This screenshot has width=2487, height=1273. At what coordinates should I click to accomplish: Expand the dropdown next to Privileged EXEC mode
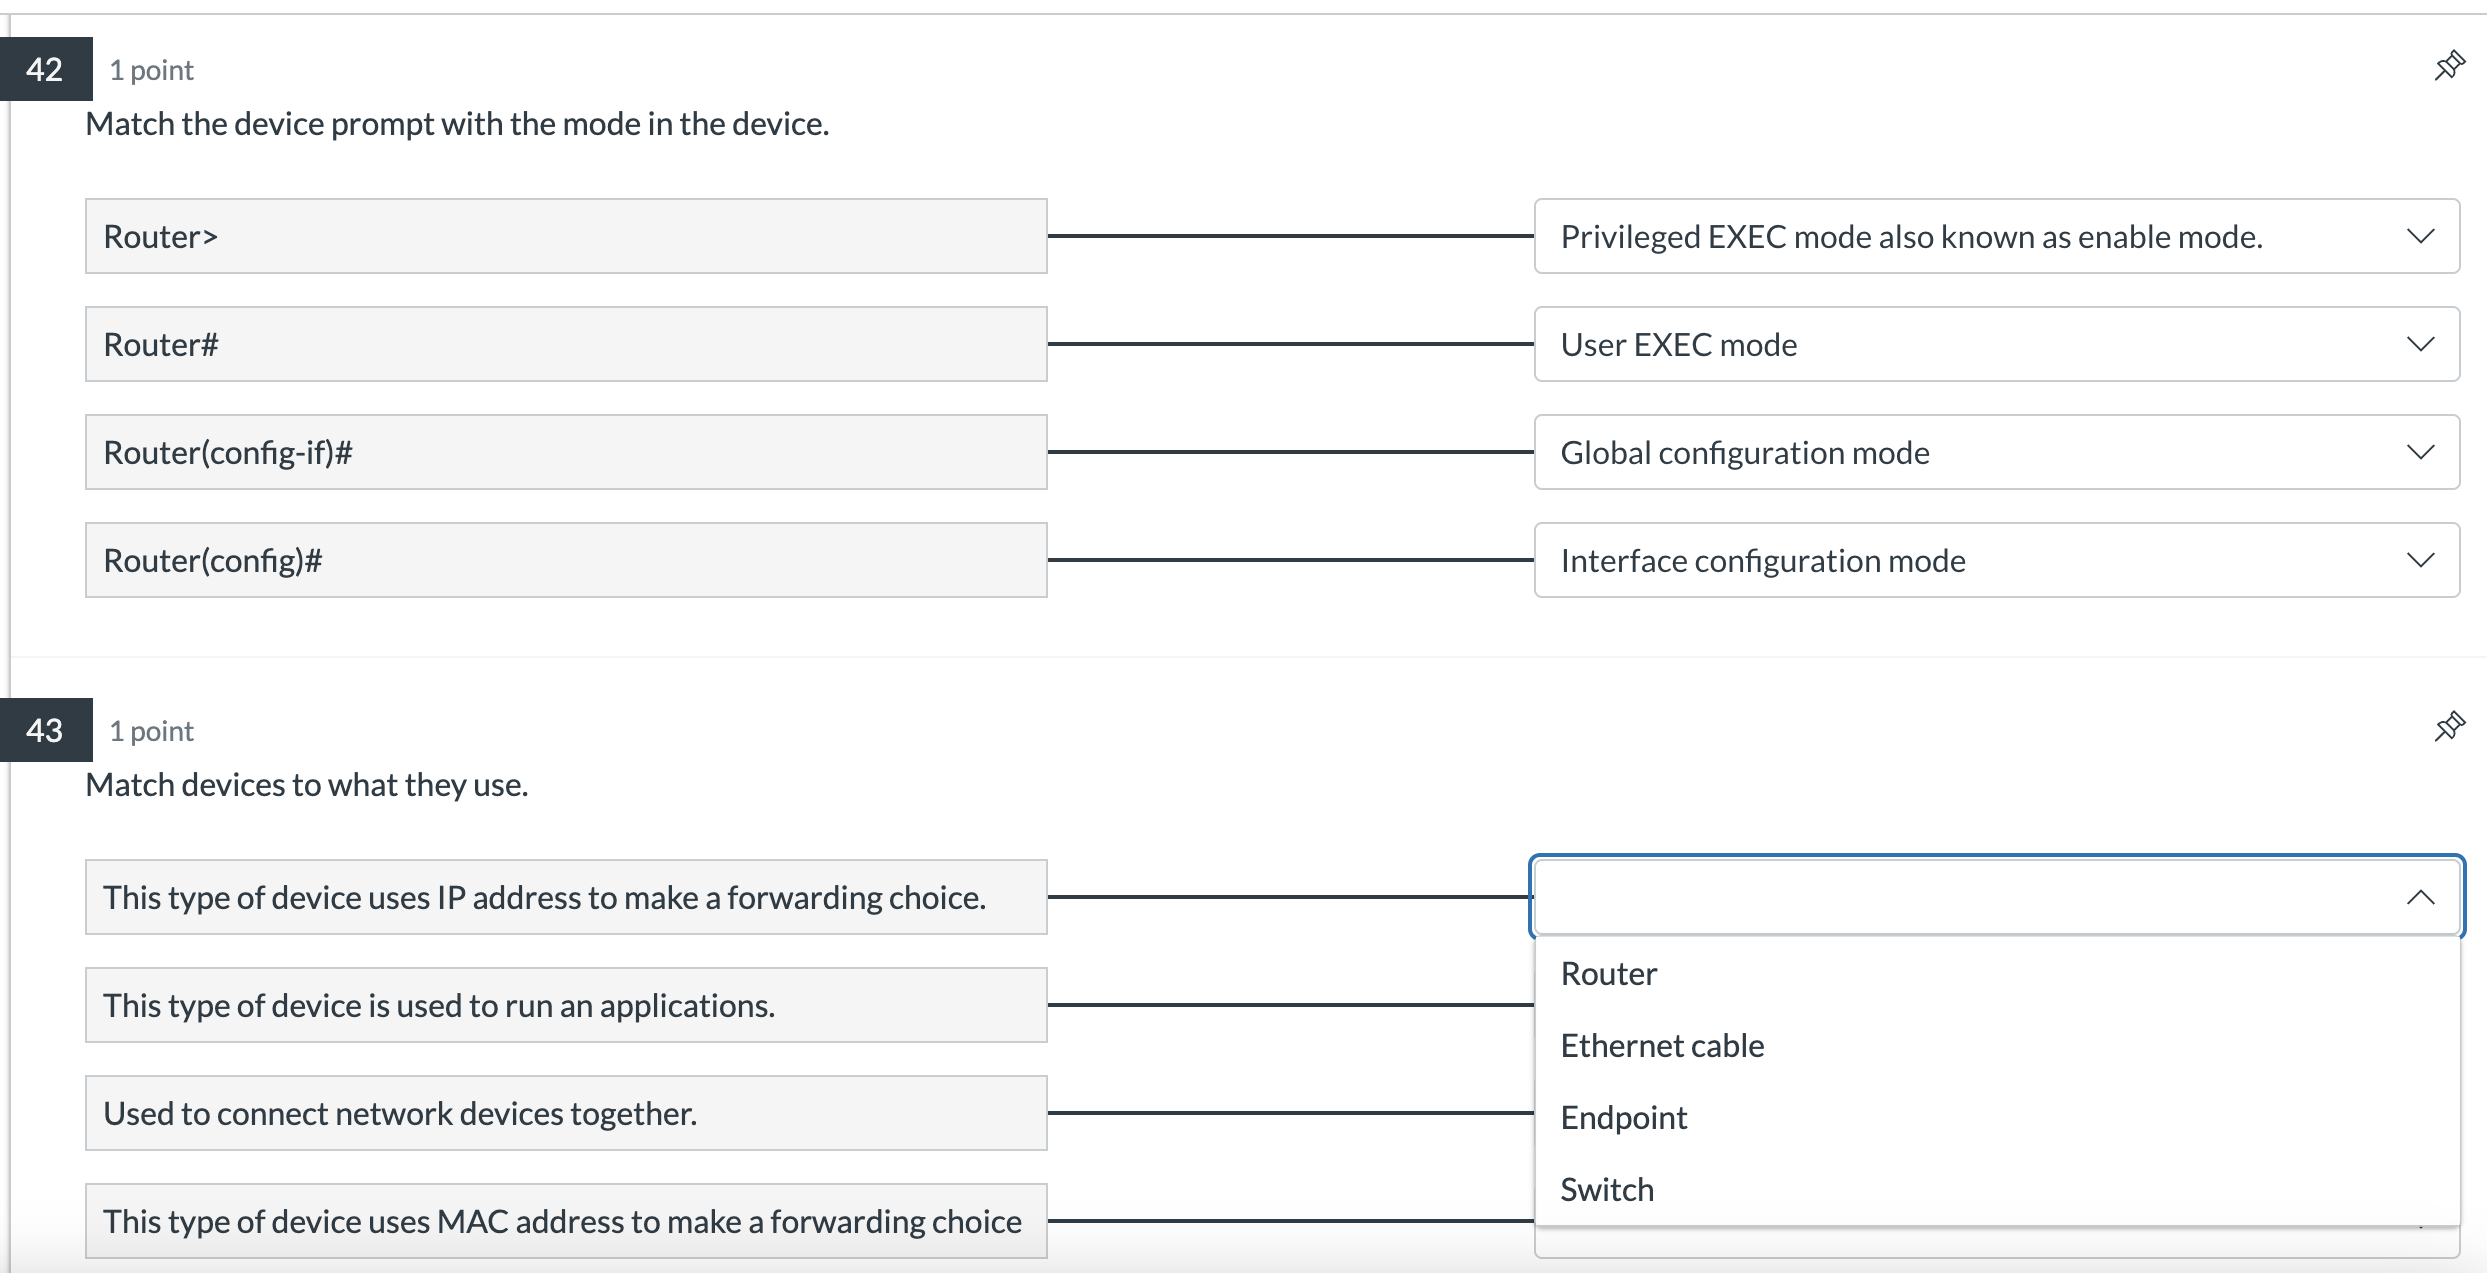coord(2421,236)
